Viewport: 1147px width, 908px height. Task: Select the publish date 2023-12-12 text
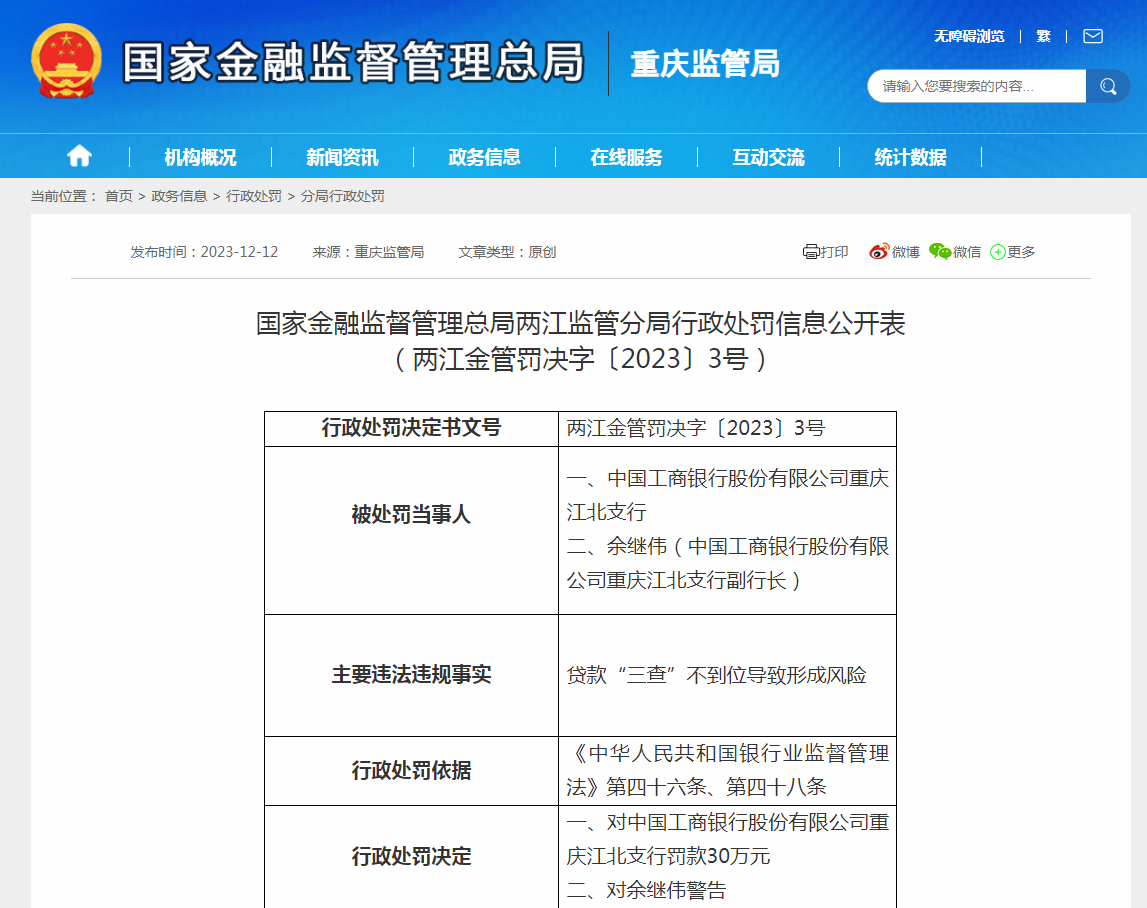tap(239, 252)
